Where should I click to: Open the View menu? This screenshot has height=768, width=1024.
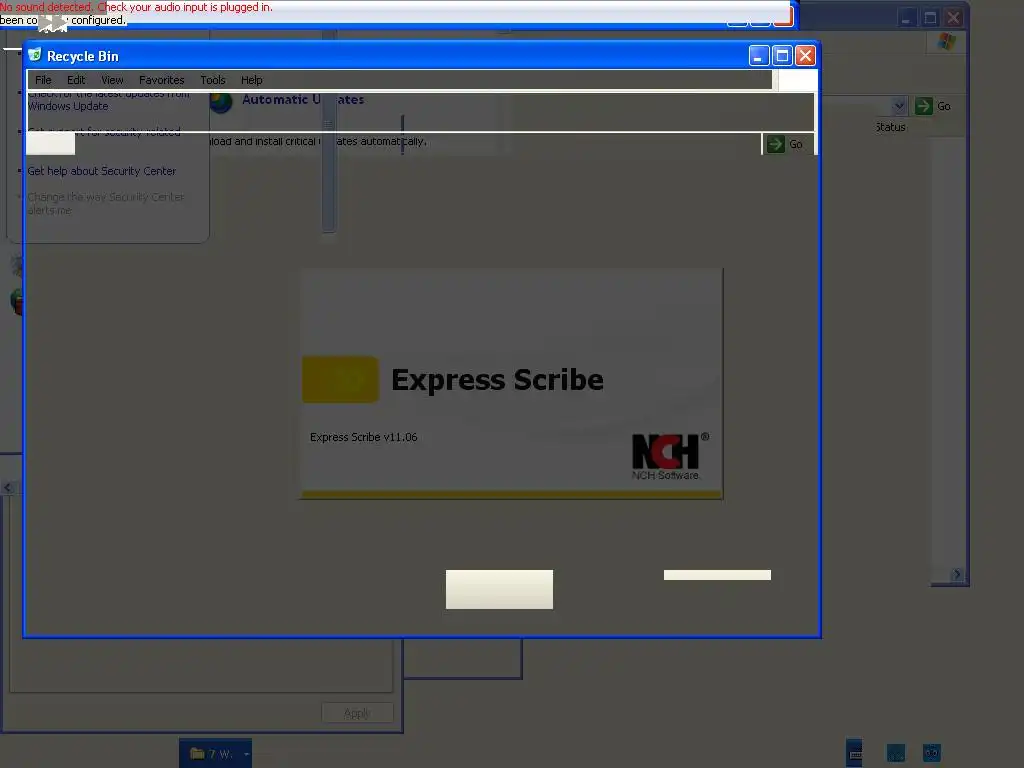112,80
